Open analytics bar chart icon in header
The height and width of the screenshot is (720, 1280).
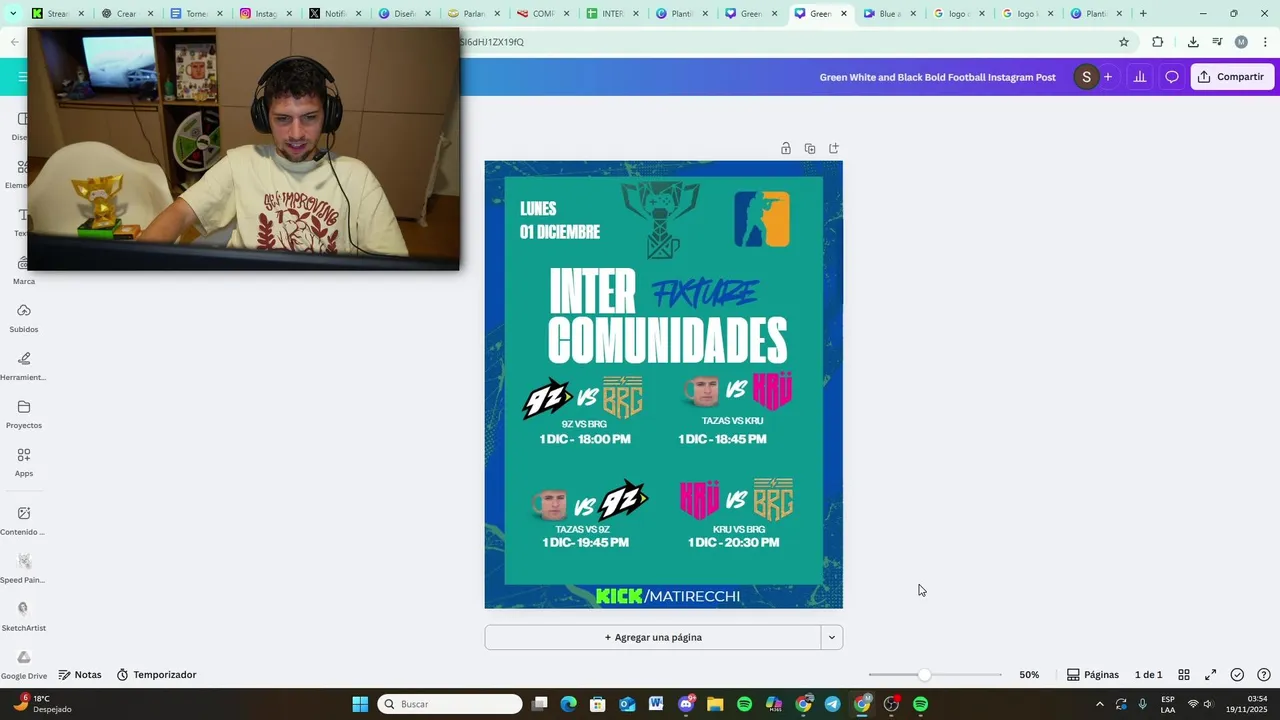click(x=1139, y=77)
